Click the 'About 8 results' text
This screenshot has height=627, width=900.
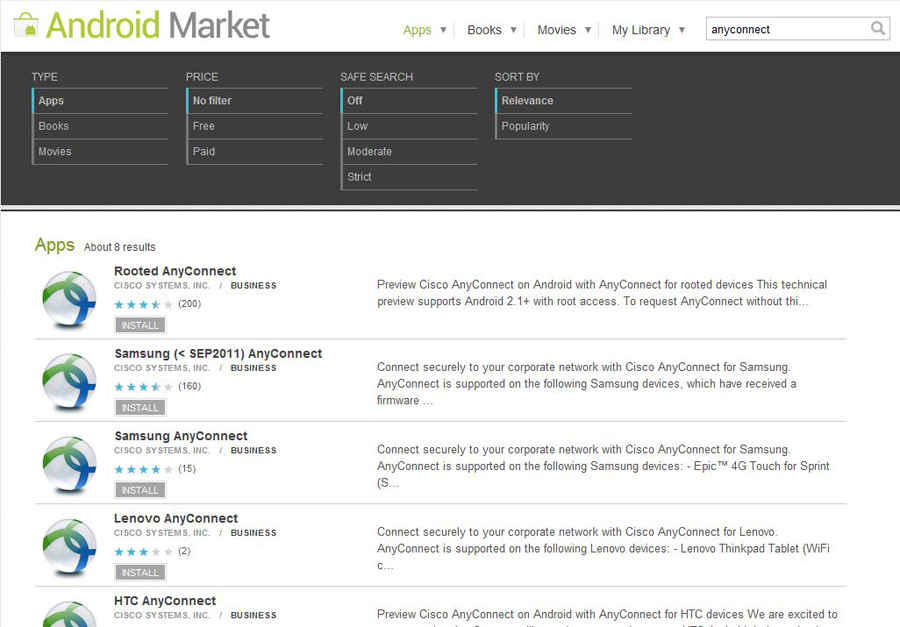tap(120, 247)
